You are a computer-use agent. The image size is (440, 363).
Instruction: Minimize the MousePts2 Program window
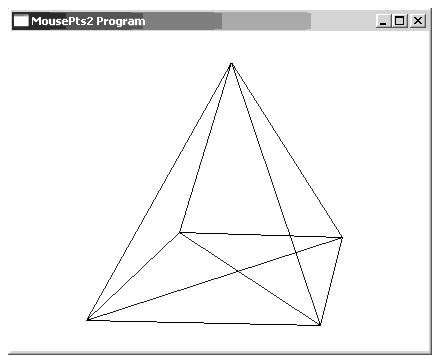pyautogui.click(x=383, y=21)
